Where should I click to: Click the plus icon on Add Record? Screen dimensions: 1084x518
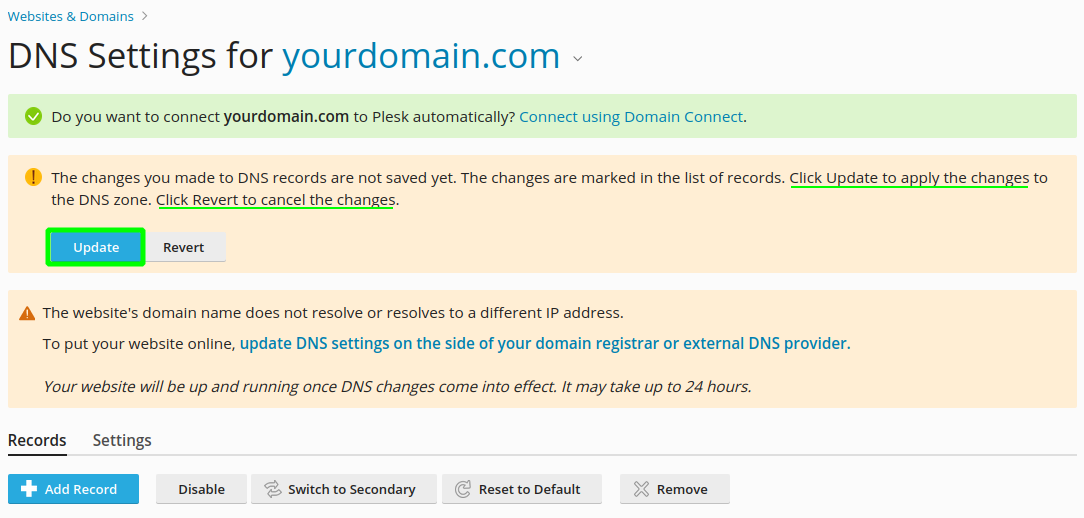click(29, 489)
